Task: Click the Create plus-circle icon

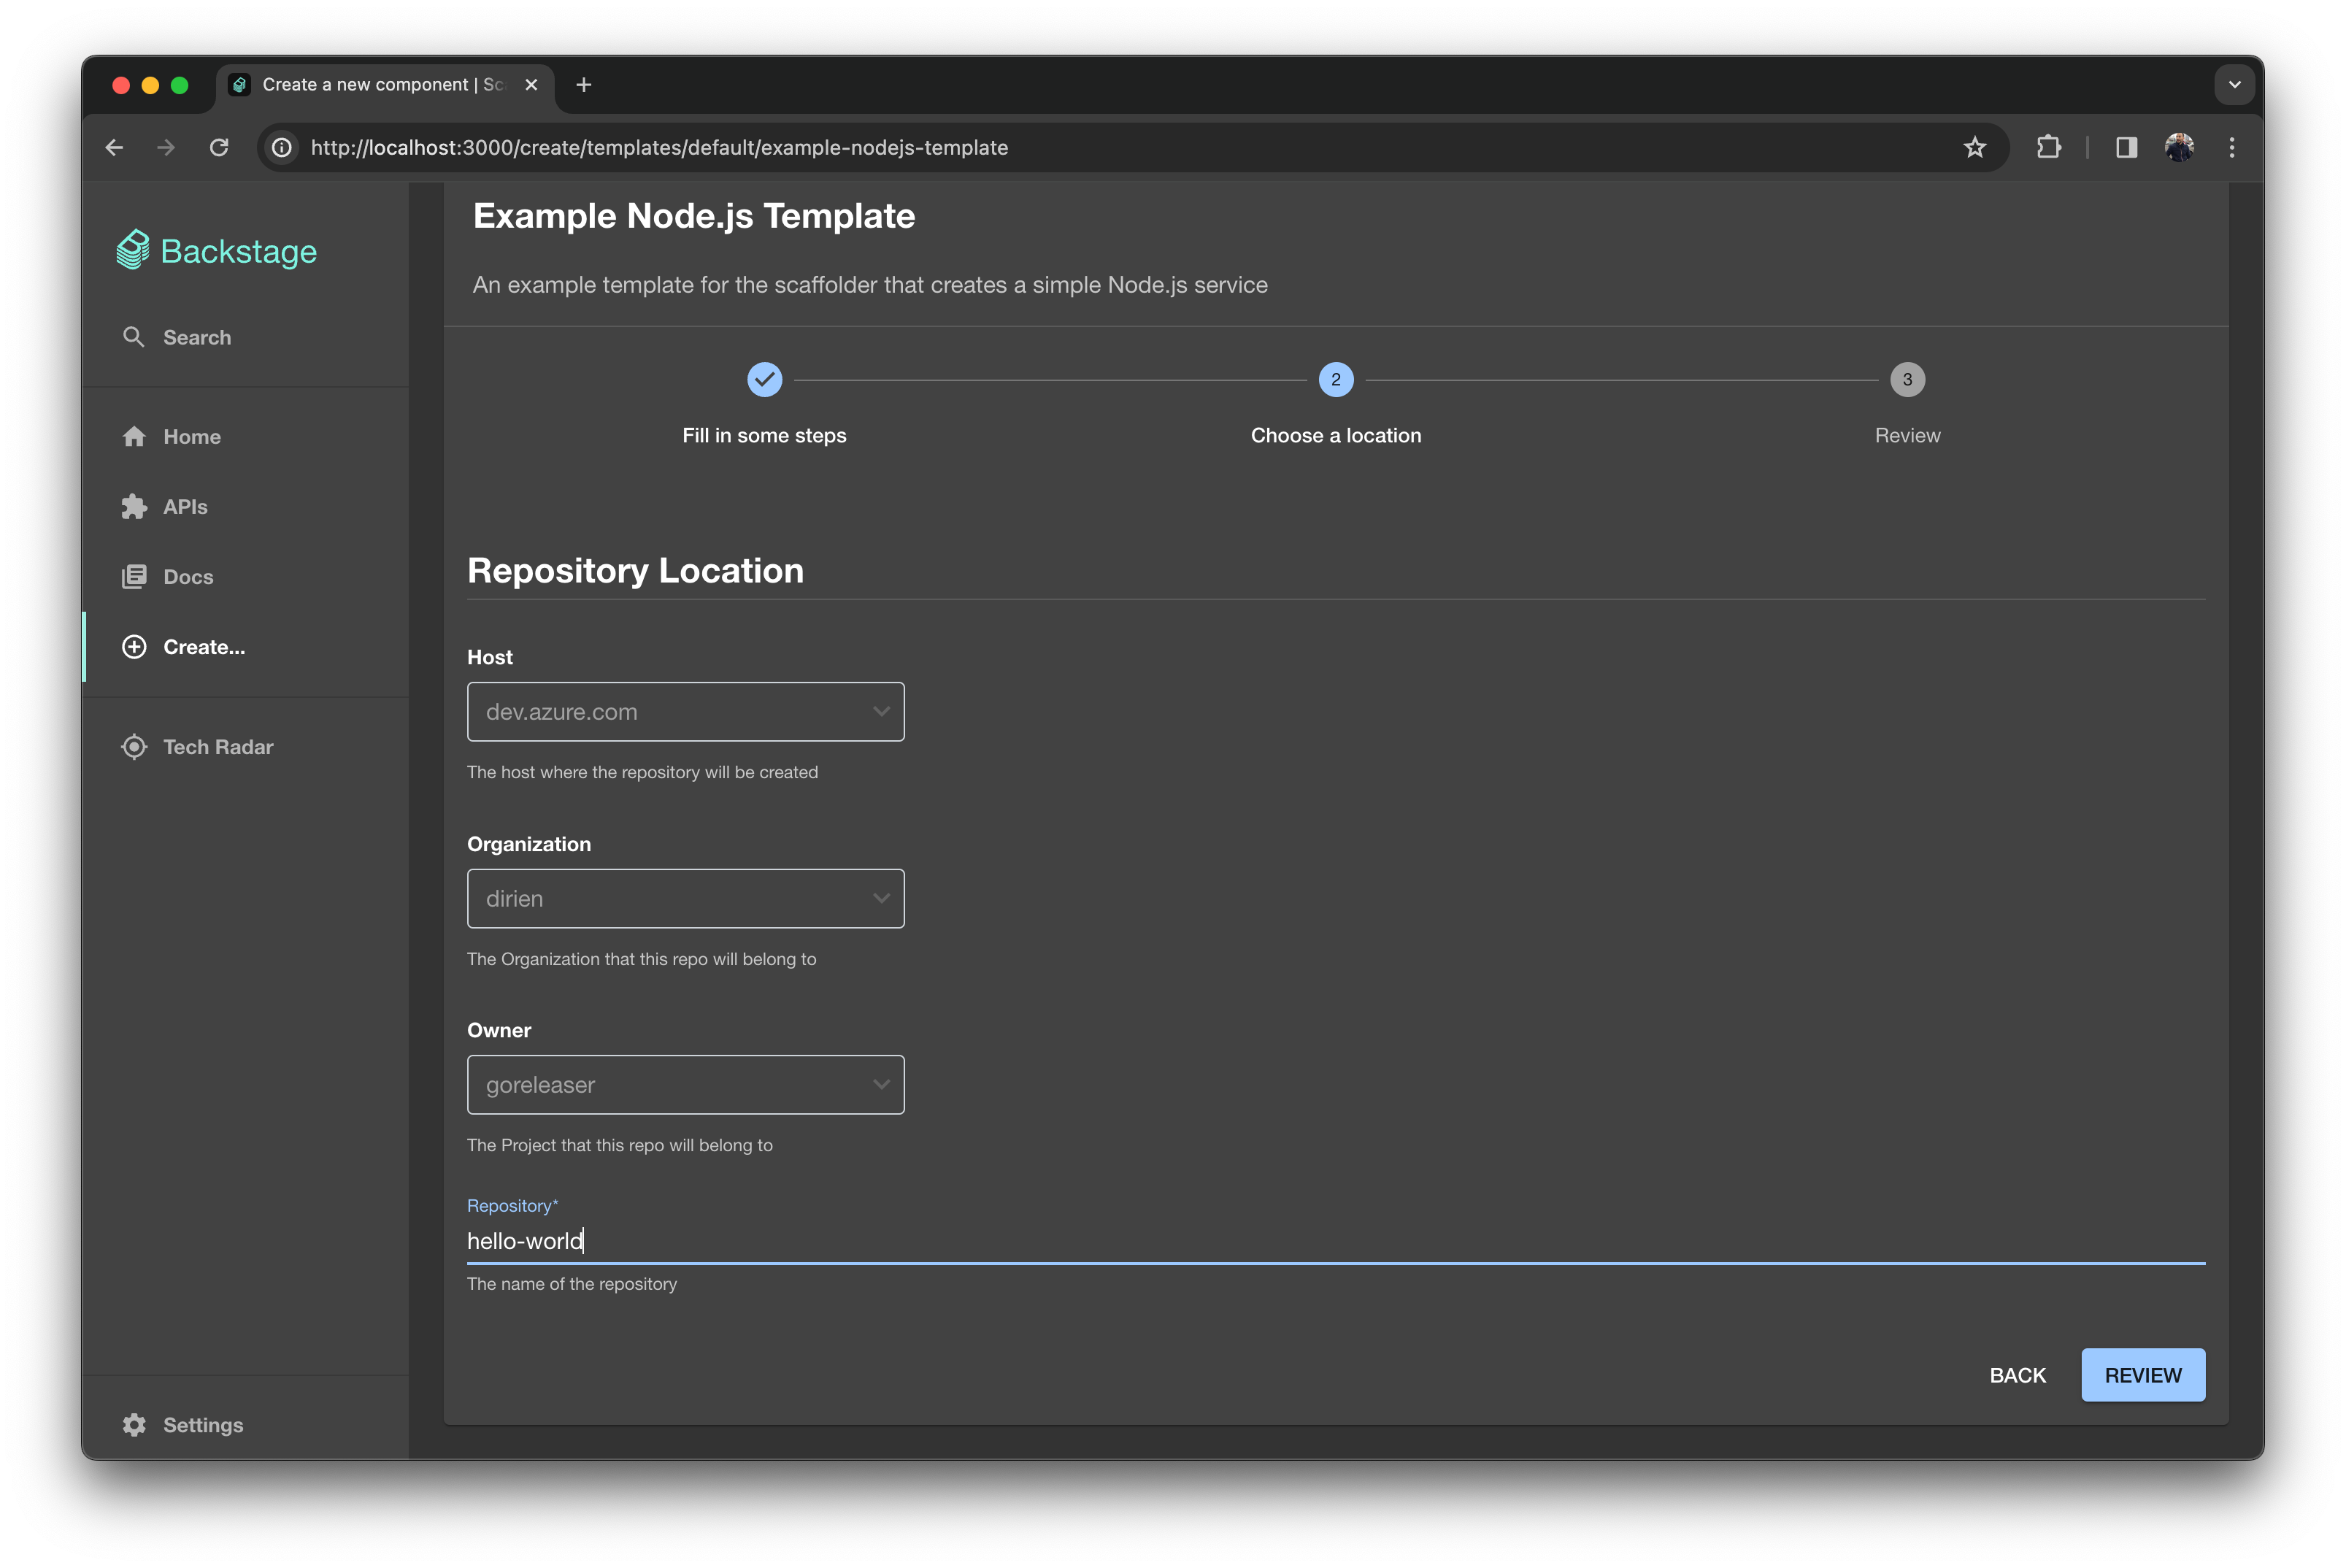Action: coord(134,647)
